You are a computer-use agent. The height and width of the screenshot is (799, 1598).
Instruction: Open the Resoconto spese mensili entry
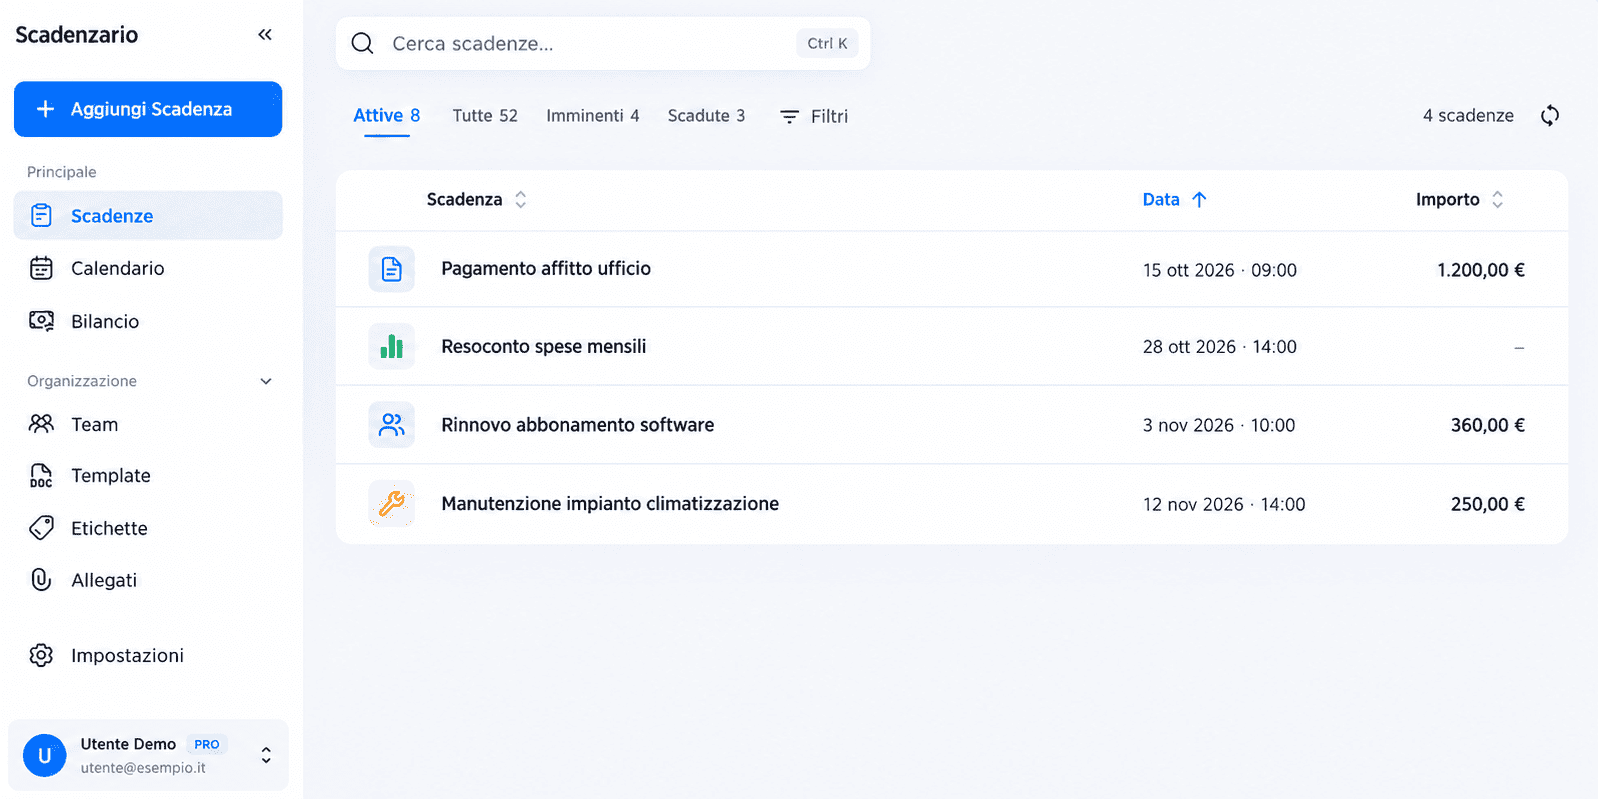click(x=952, y=347)
